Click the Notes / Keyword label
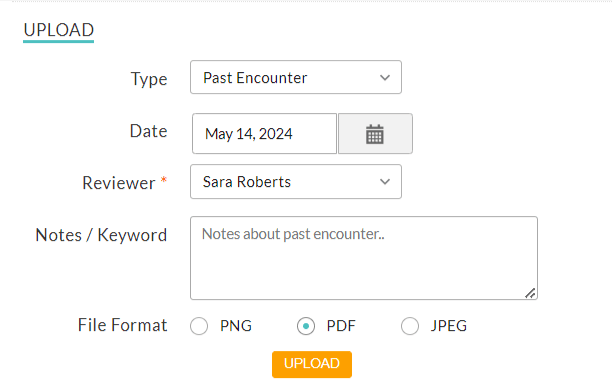The image size is (612, 391). click(101, 235)
